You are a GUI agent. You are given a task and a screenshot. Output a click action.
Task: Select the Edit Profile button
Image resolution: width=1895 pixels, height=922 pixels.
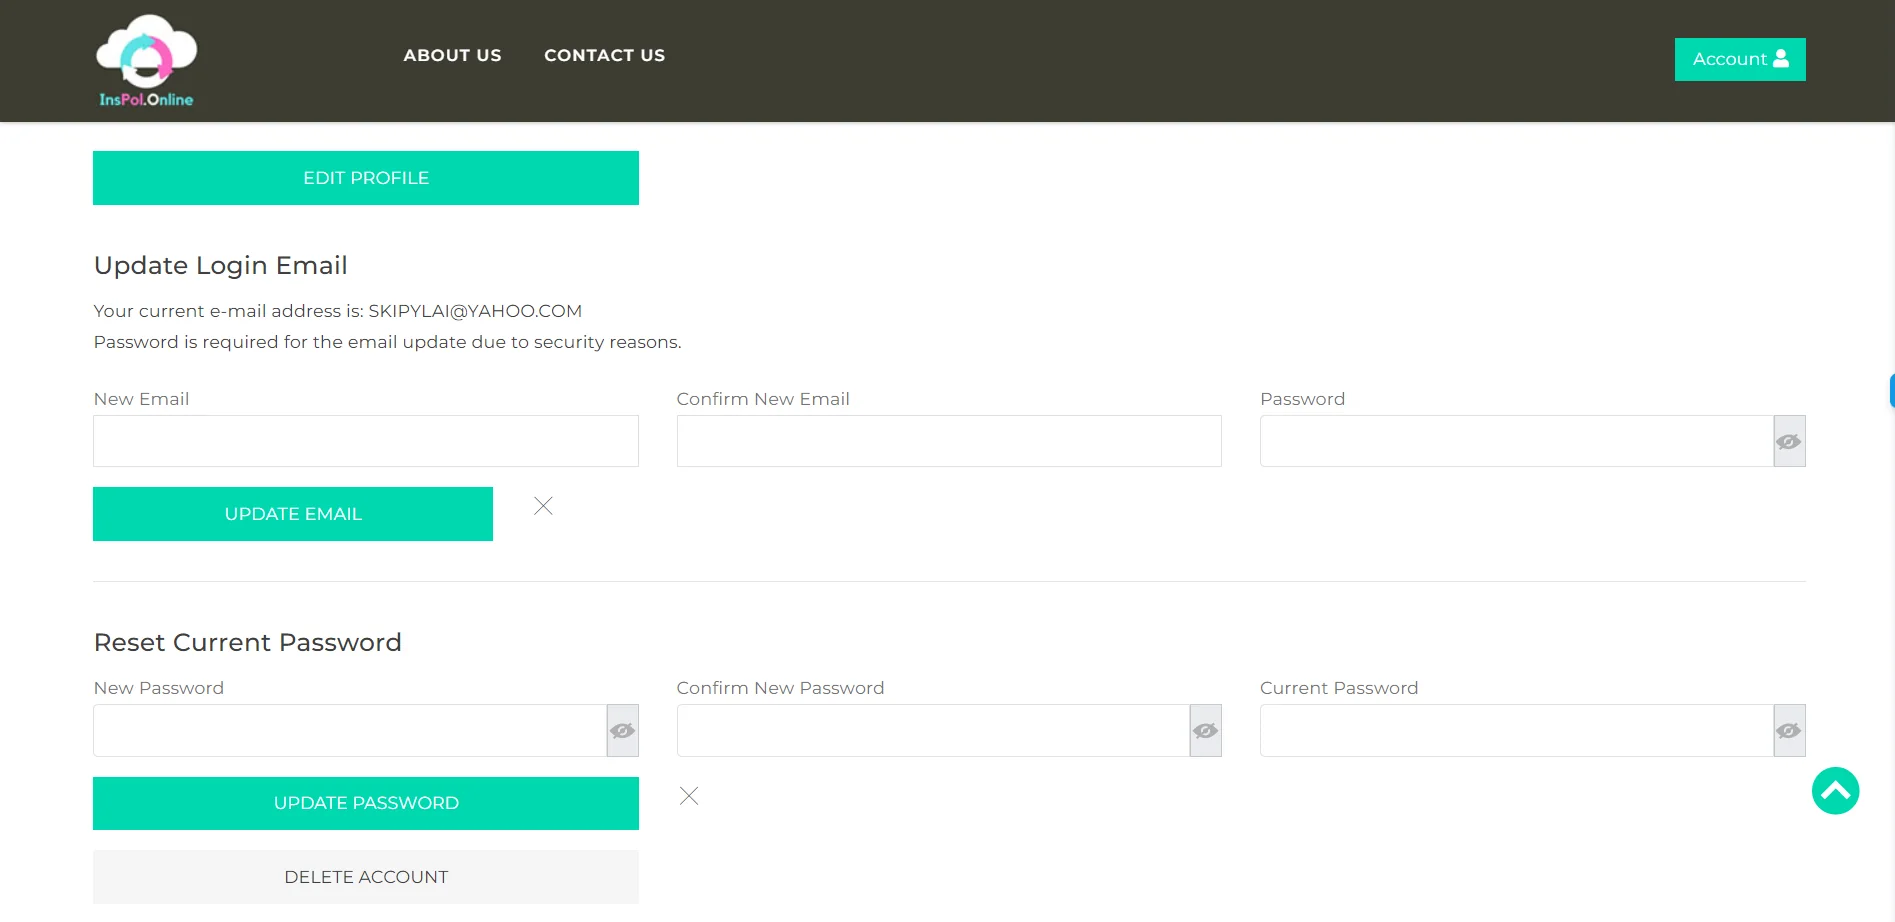pos(366,178)
